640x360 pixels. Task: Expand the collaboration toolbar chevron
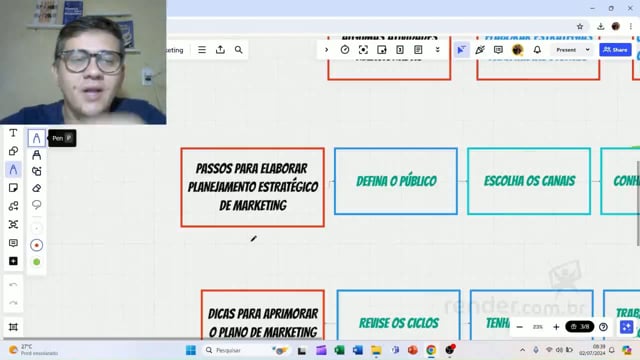(327, 50)
